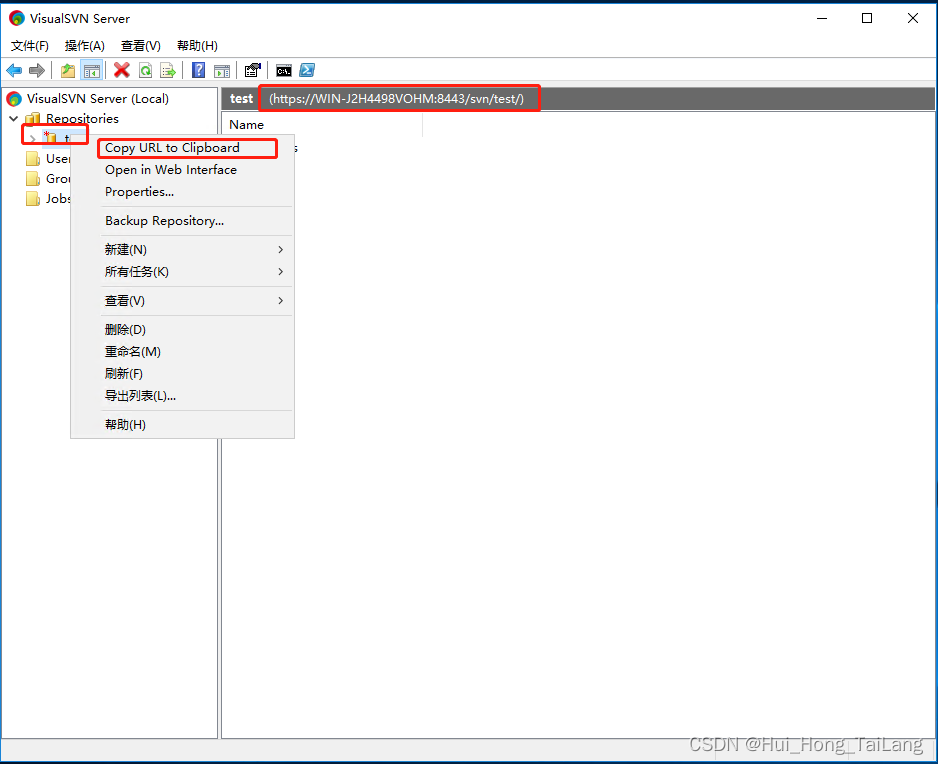The image size is (938, 764).
Task: Open the 操作(A) menu
Action: coord(84,45)
